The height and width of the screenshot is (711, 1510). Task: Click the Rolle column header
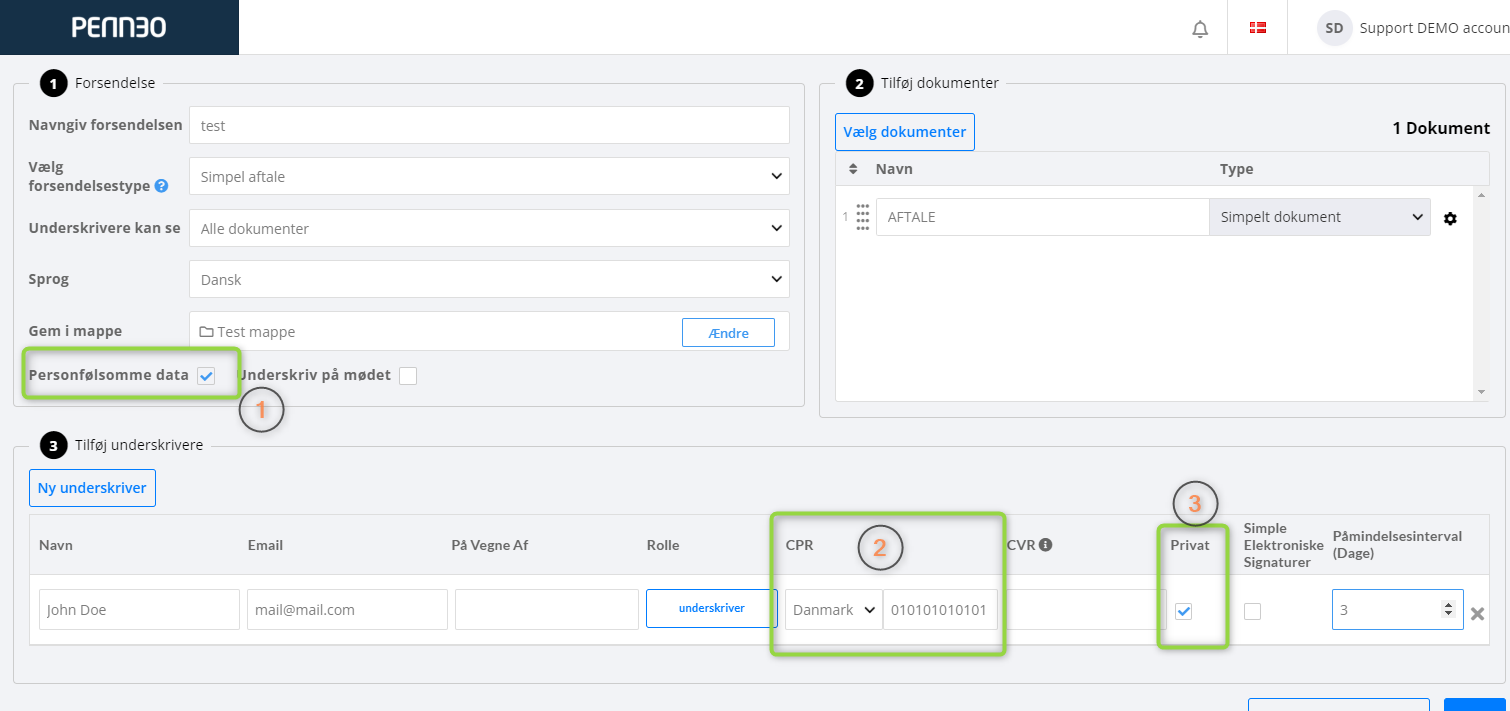[x=663, y=545]
